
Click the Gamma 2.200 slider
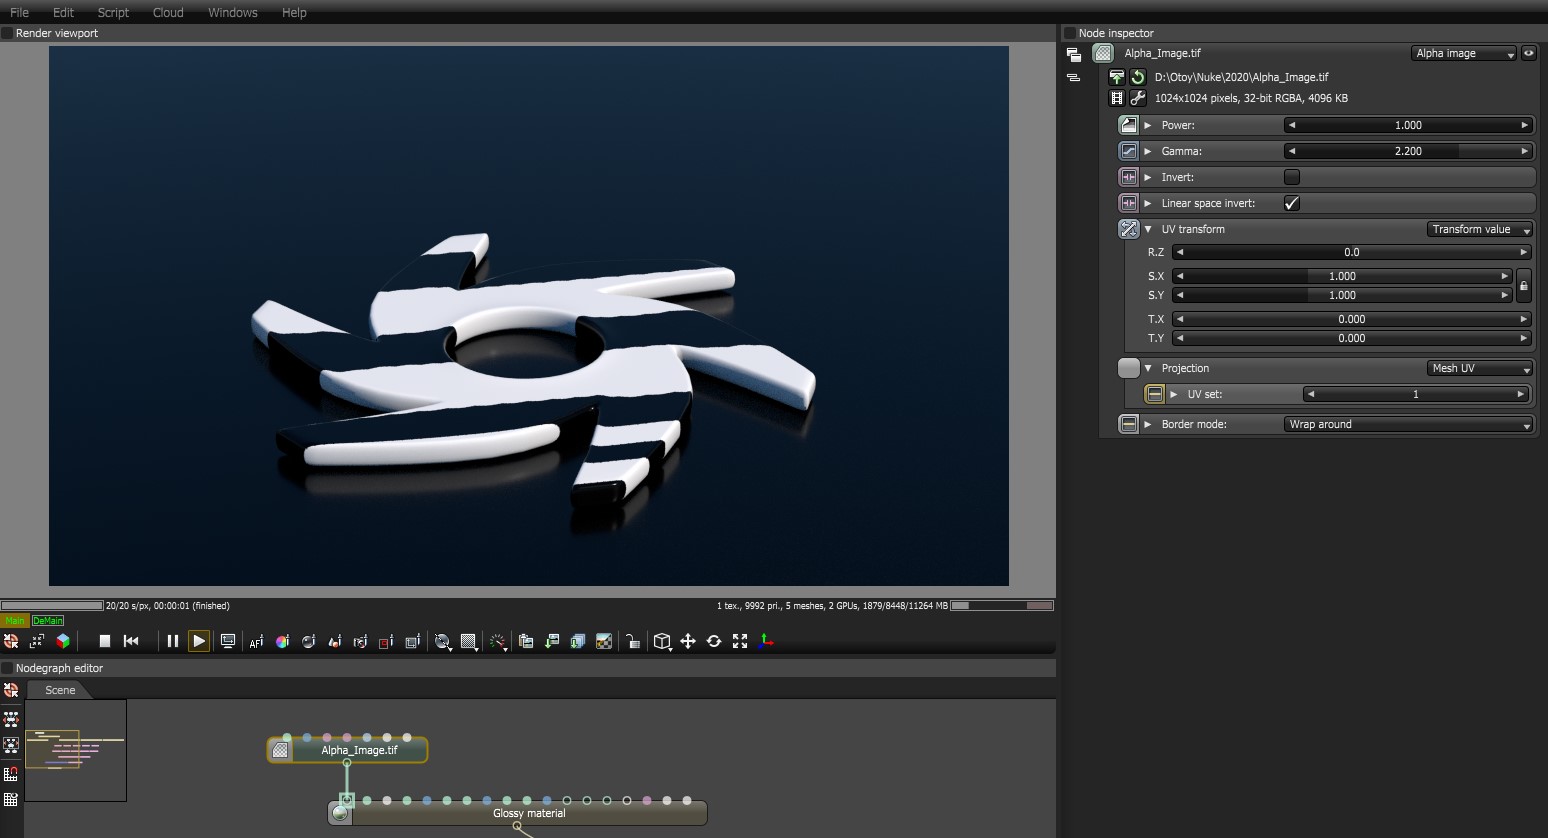(1408, 151)
